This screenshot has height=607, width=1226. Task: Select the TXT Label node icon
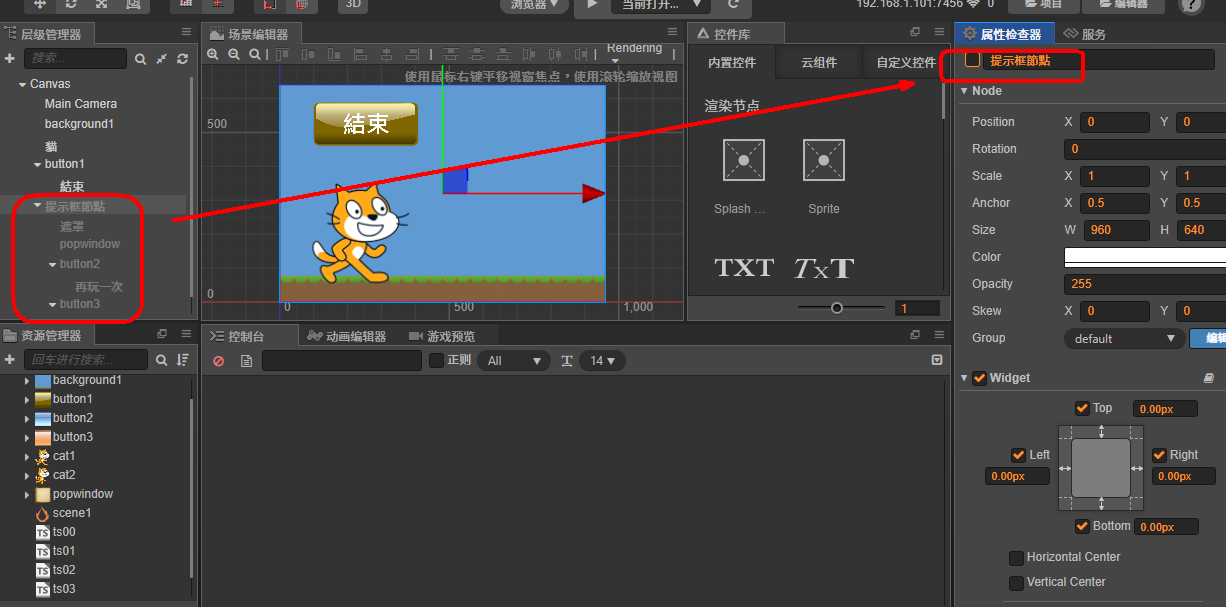click(x=744, y=268)
